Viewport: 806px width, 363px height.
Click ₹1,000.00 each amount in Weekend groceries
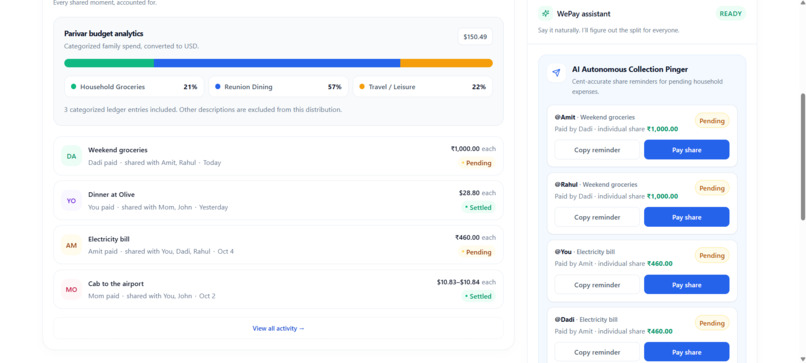click(x=473, y=149)
